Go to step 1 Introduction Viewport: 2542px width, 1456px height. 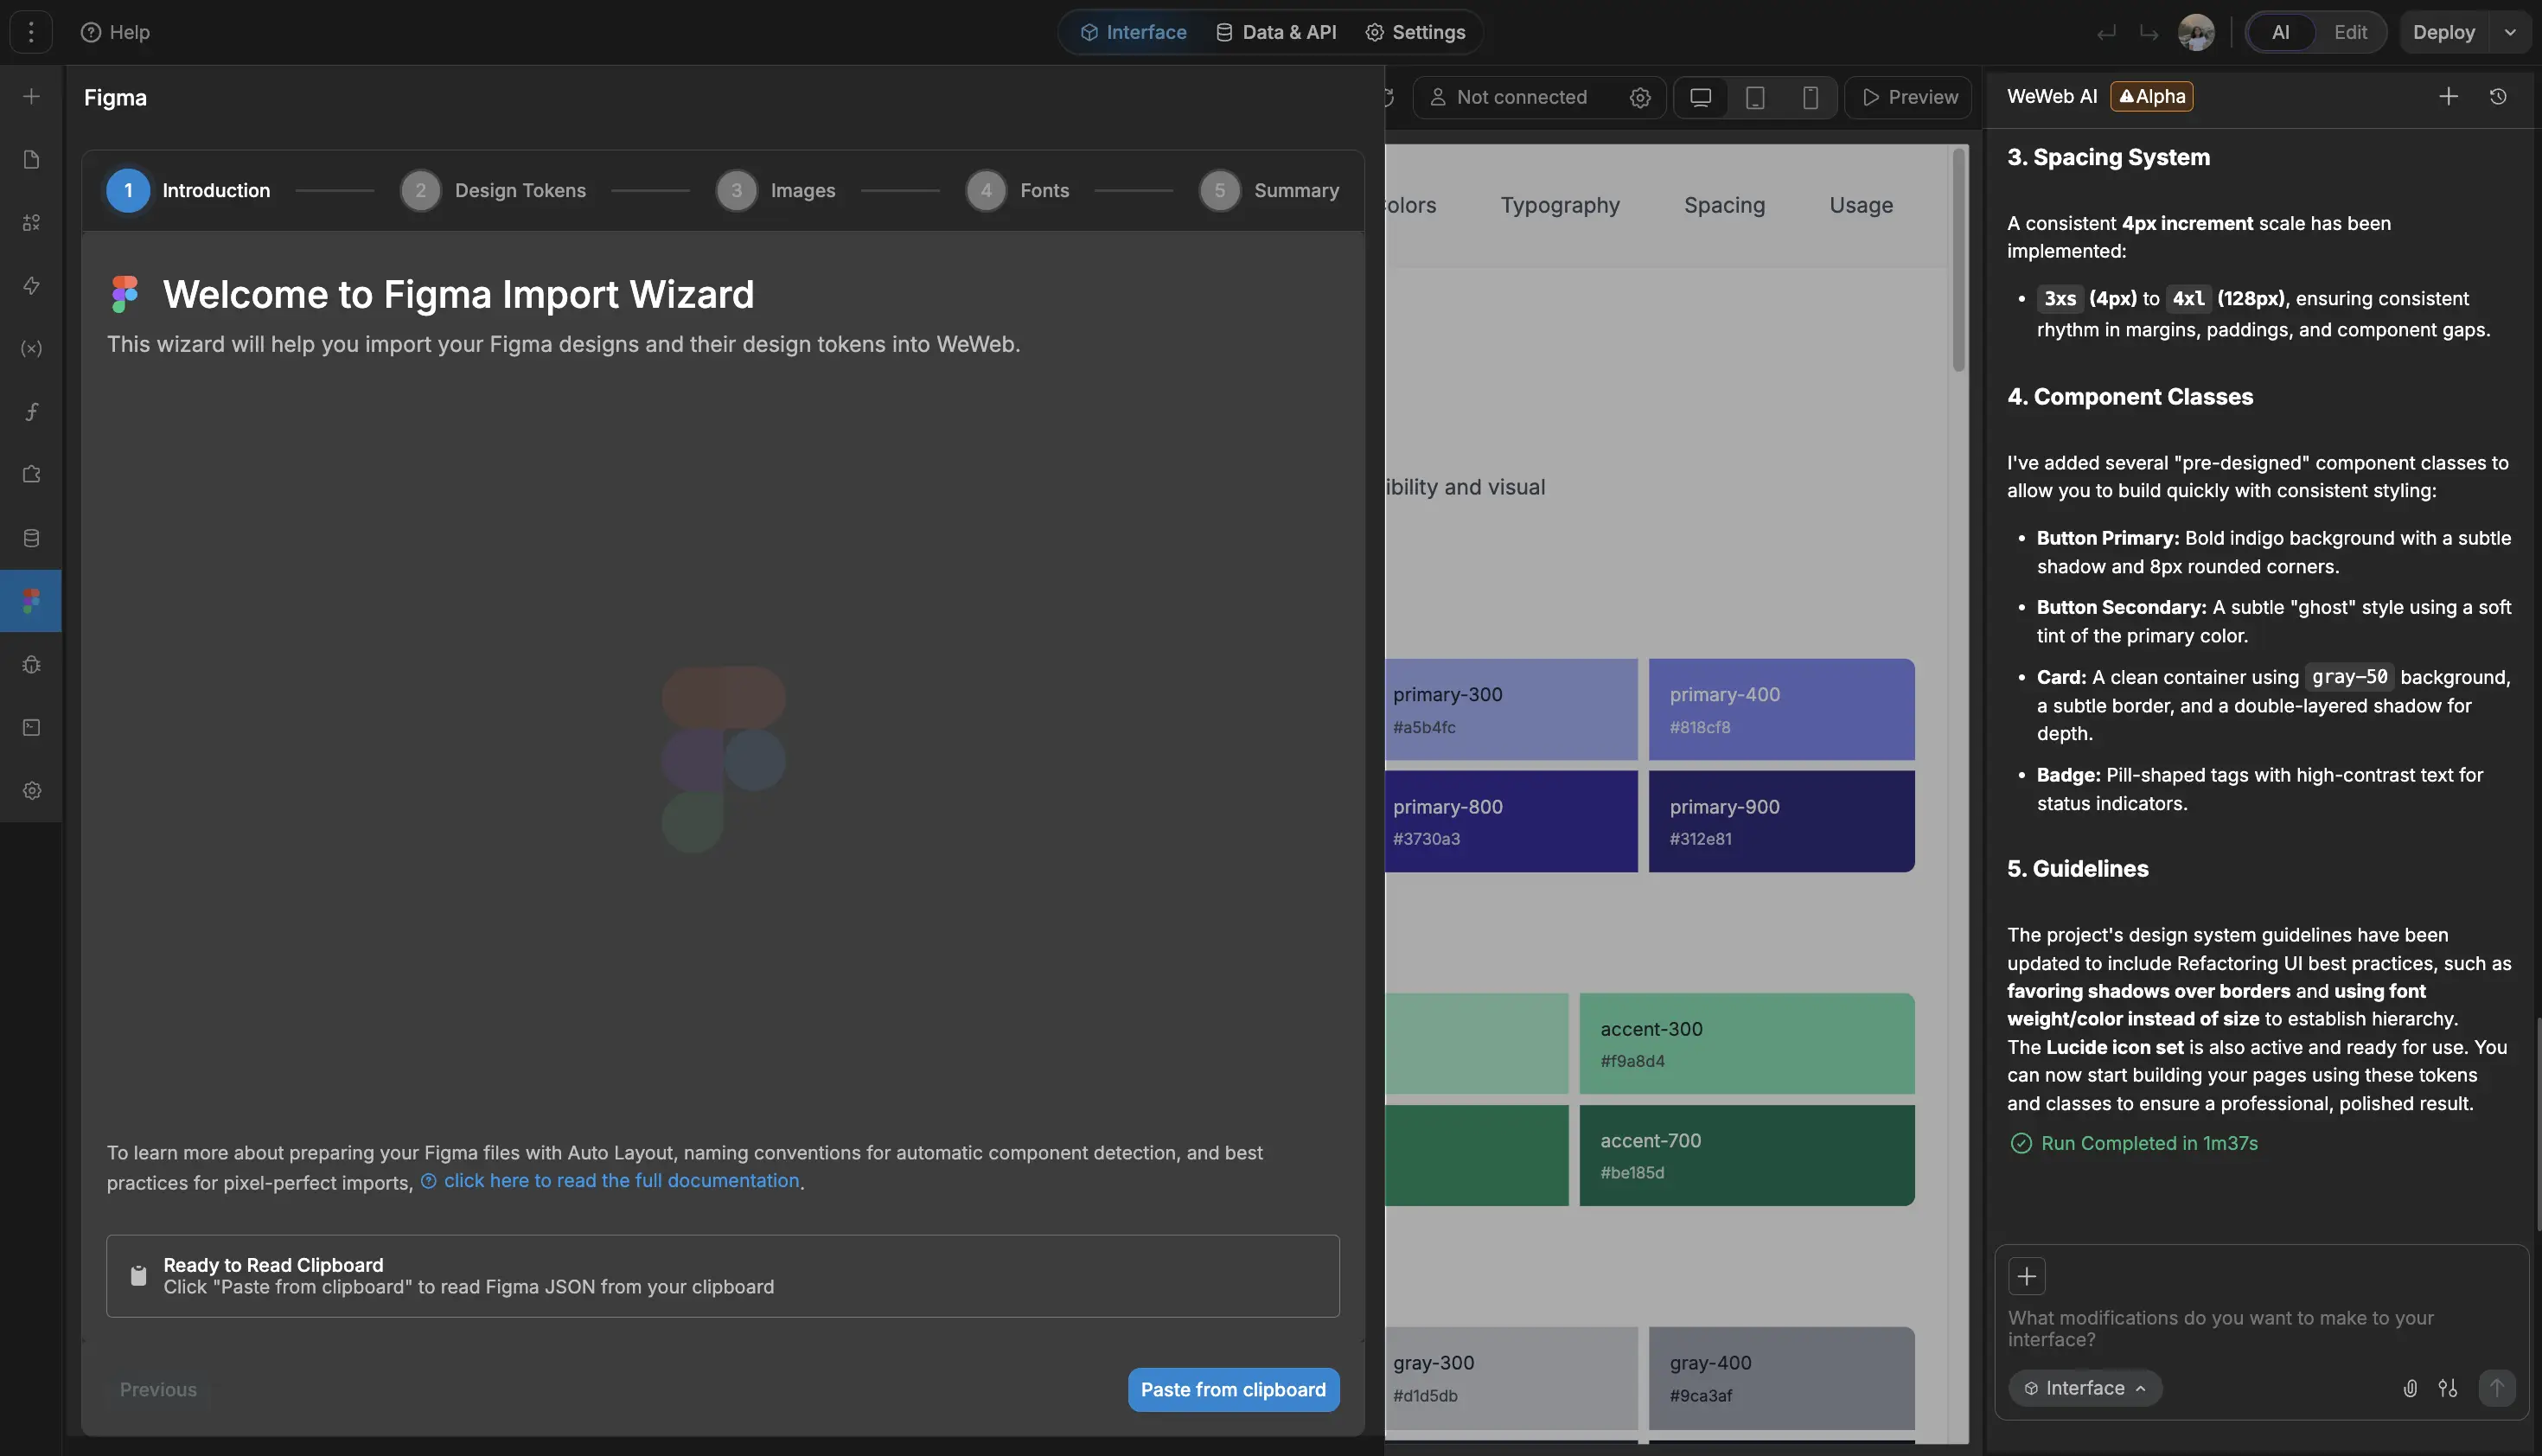click(x=188, y=190)
